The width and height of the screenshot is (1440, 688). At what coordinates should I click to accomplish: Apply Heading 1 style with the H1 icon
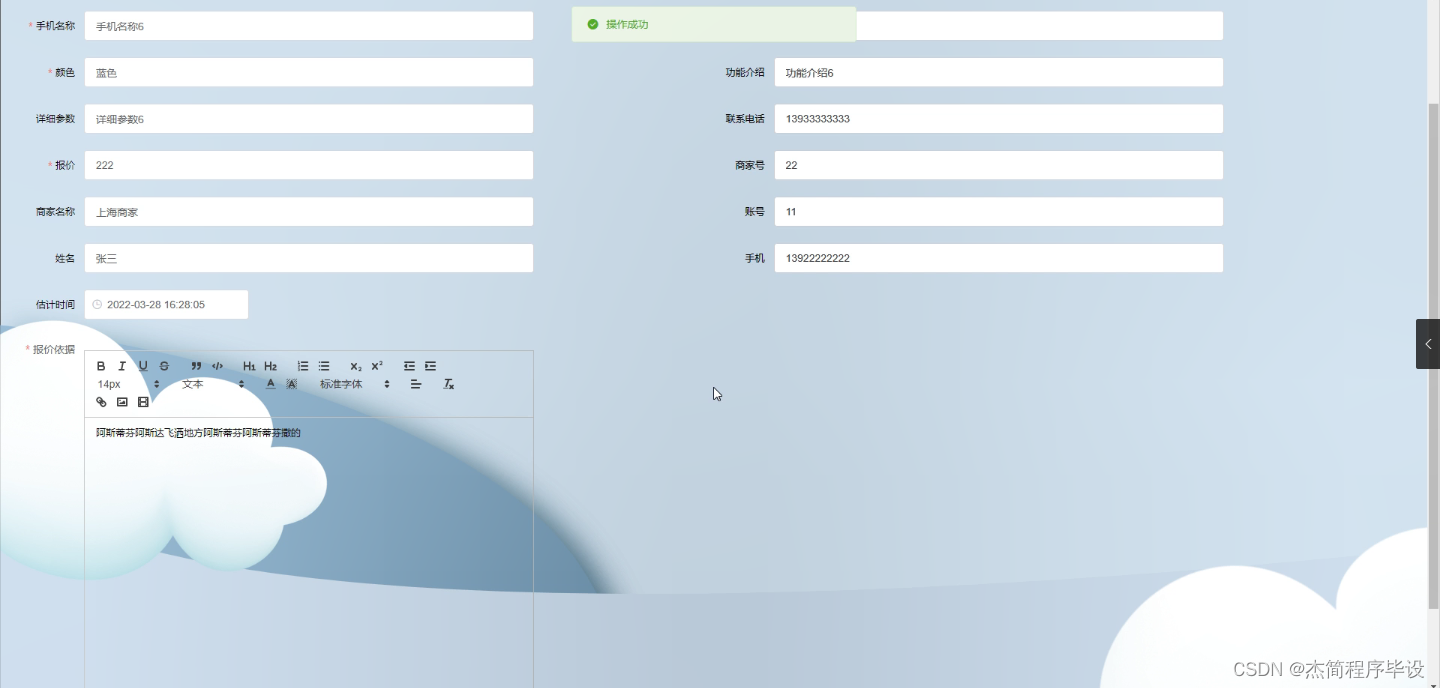click(x=250, y=365)
